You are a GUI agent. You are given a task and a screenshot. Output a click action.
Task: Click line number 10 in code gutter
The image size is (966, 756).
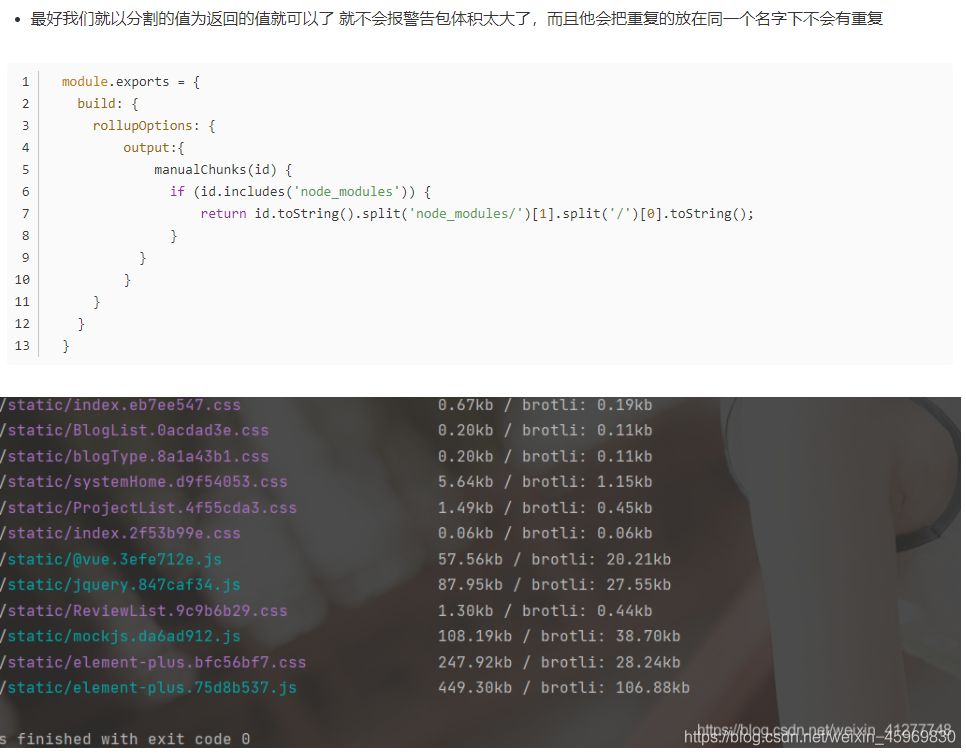tap(22, 280)
